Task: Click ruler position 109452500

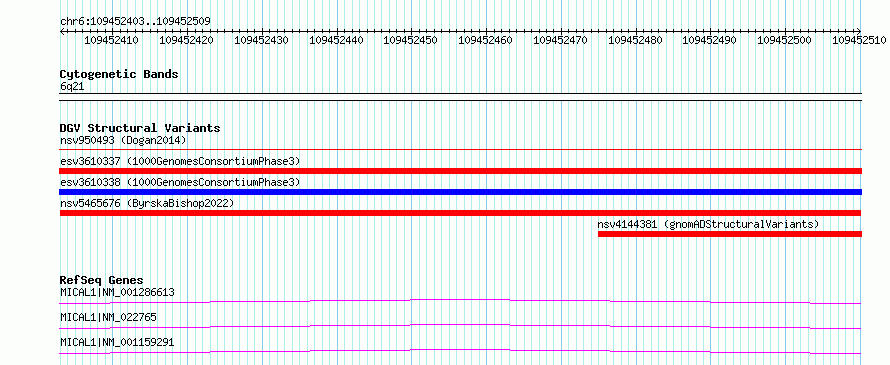Action: [785, 40]
